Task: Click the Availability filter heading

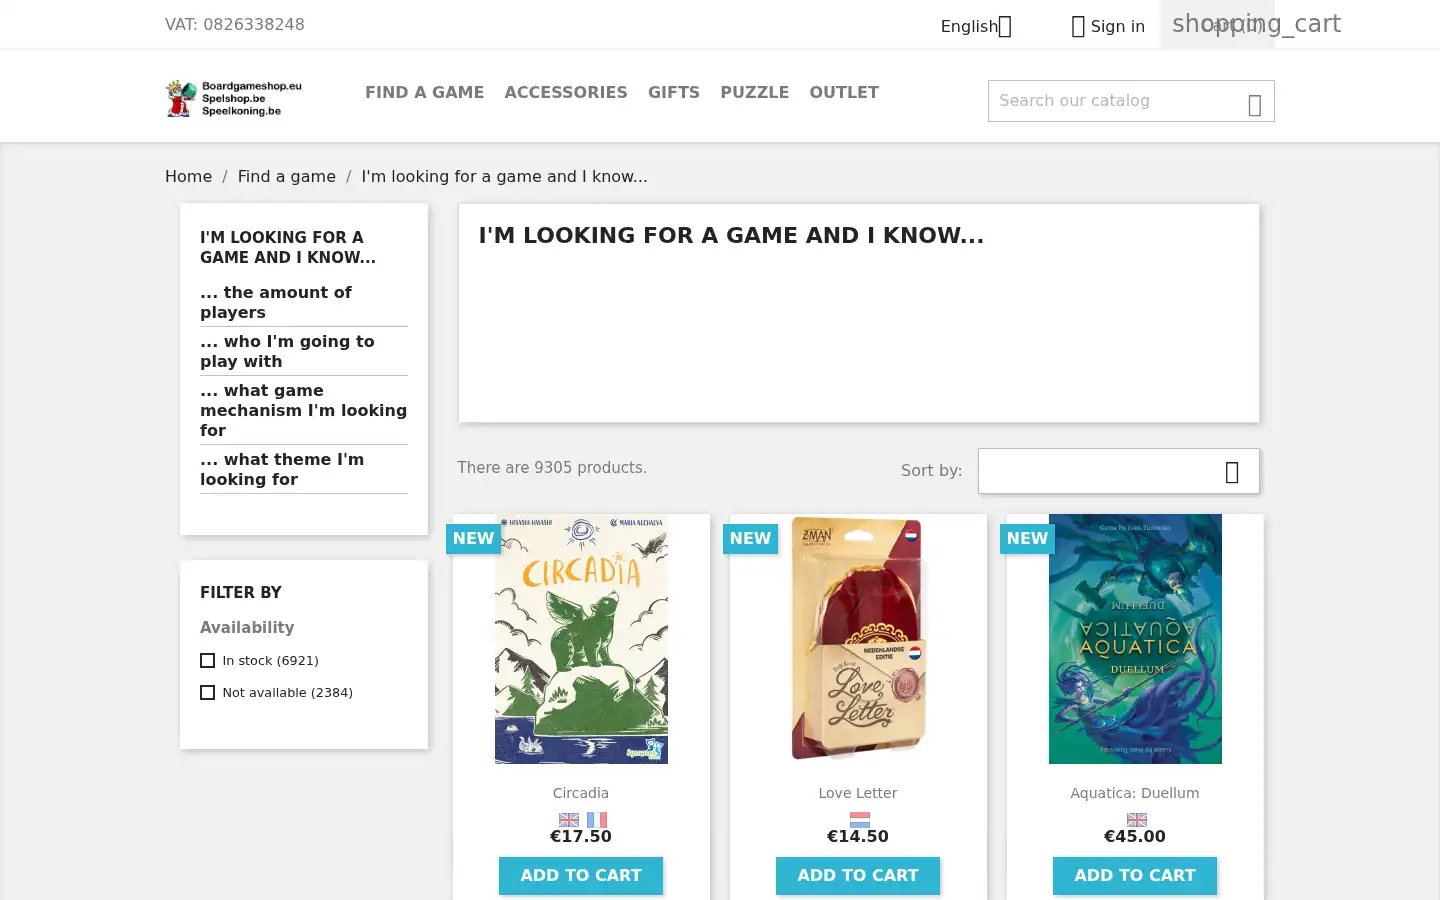Action: pyautogui.click(x=247, y=627)
